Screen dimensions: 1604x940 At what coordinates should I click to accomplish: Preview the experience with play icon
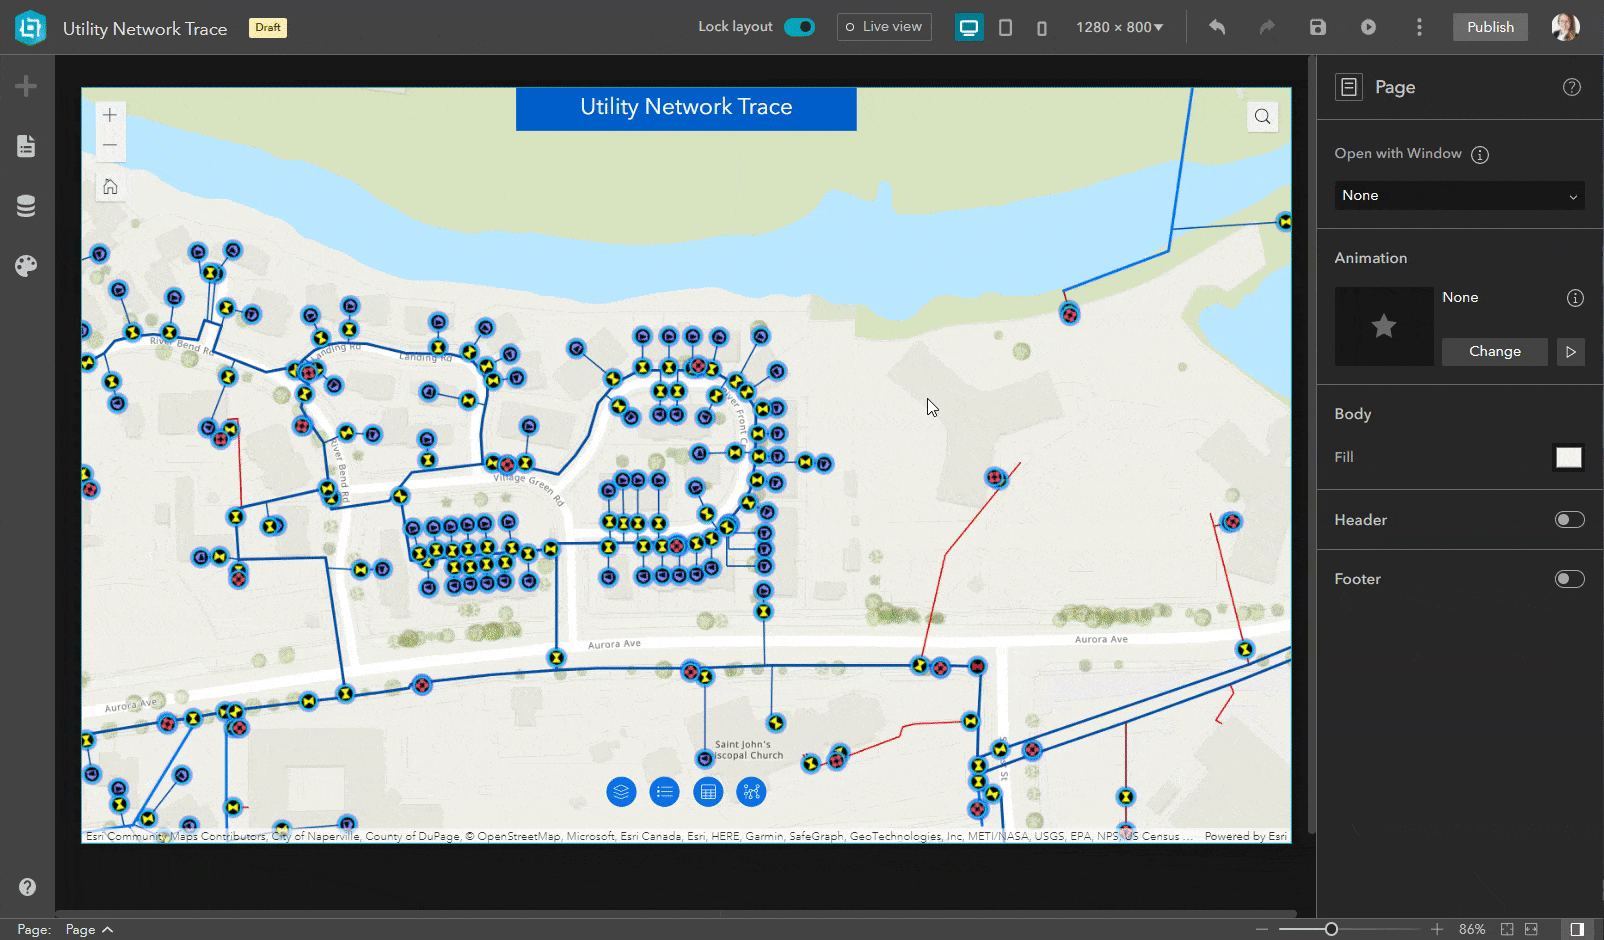click(1368, 27)
